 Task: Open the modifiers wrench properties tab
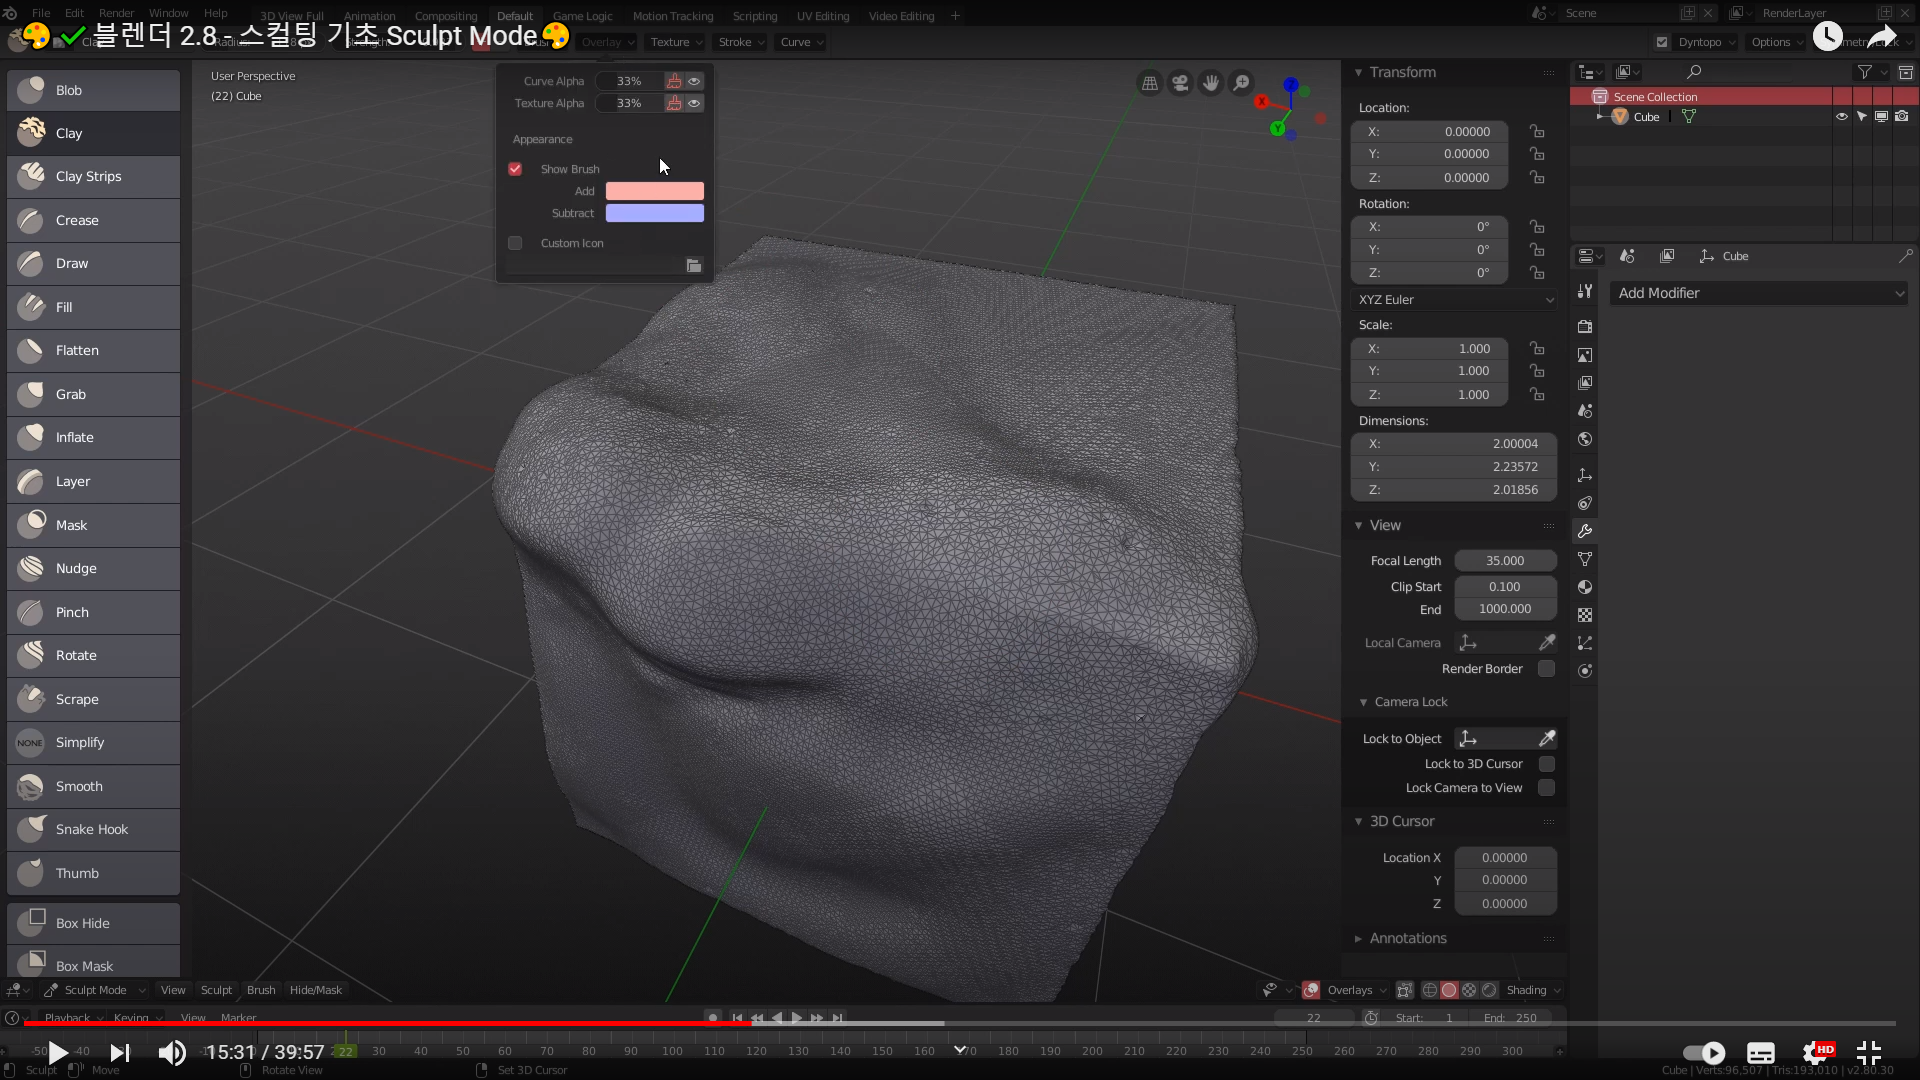point(1585,531)
